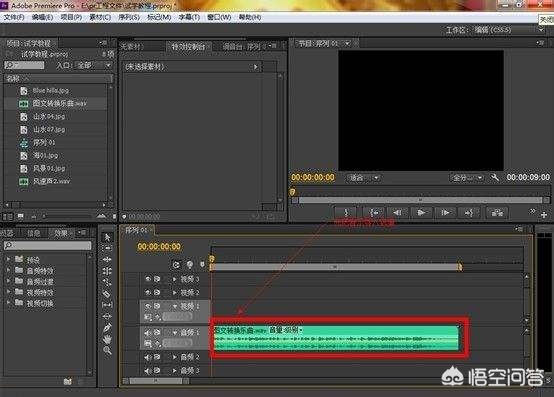This screenshot has width=554, height=397.
Task: Open the 适合 zoom level dropdown
Action: tap(363, 178)
